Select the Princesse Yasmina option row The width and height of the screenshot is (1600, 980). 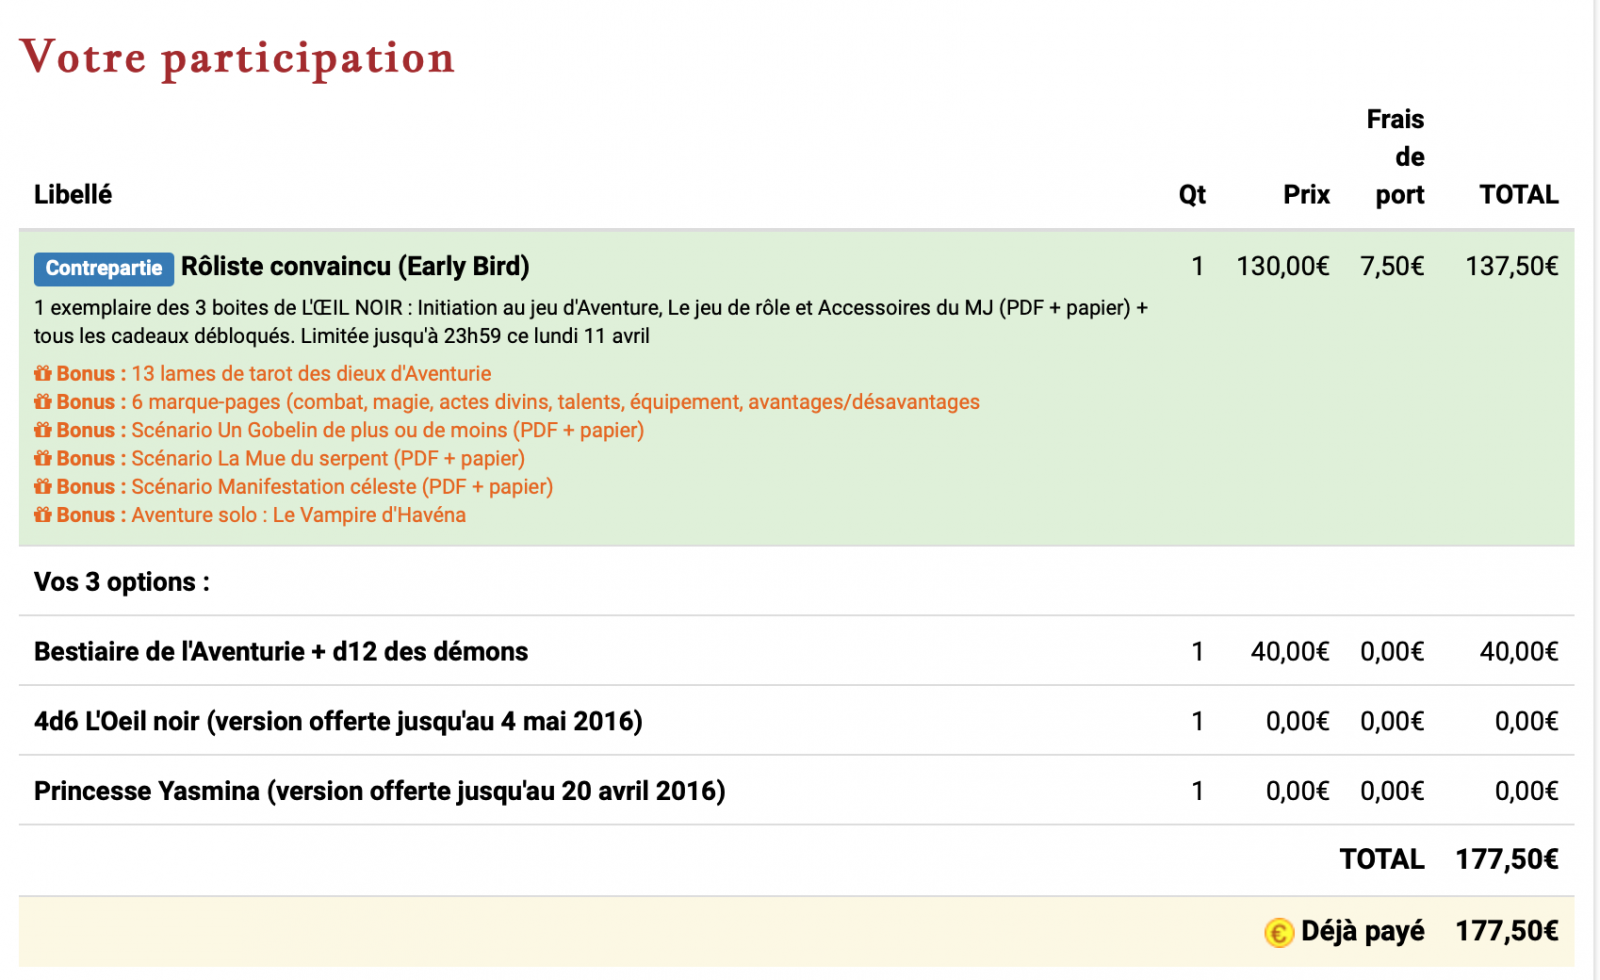(x=379, y=791)
